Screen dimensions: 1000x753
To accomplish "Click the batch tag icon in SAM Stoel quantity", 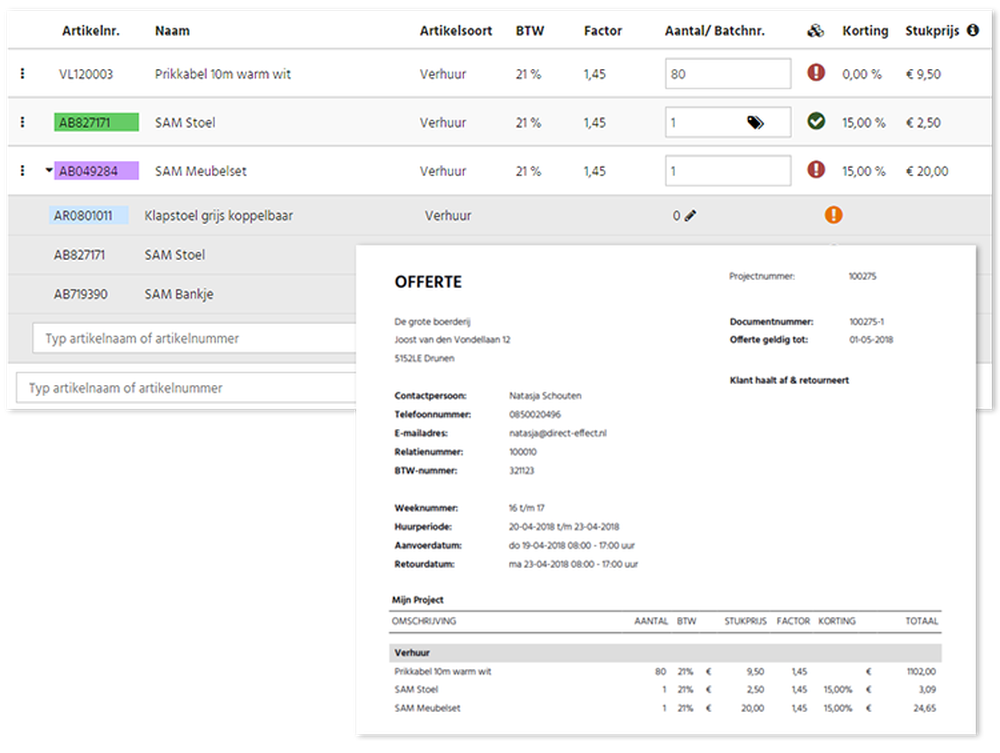I will 755,122.
